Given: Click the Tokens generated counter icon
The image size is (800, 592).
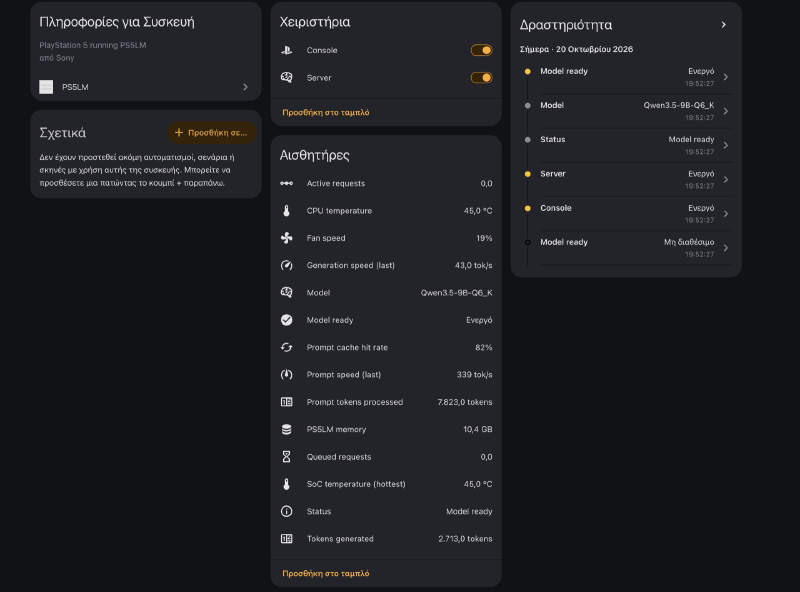Looking at the screenshot, I should pos(287,539).
